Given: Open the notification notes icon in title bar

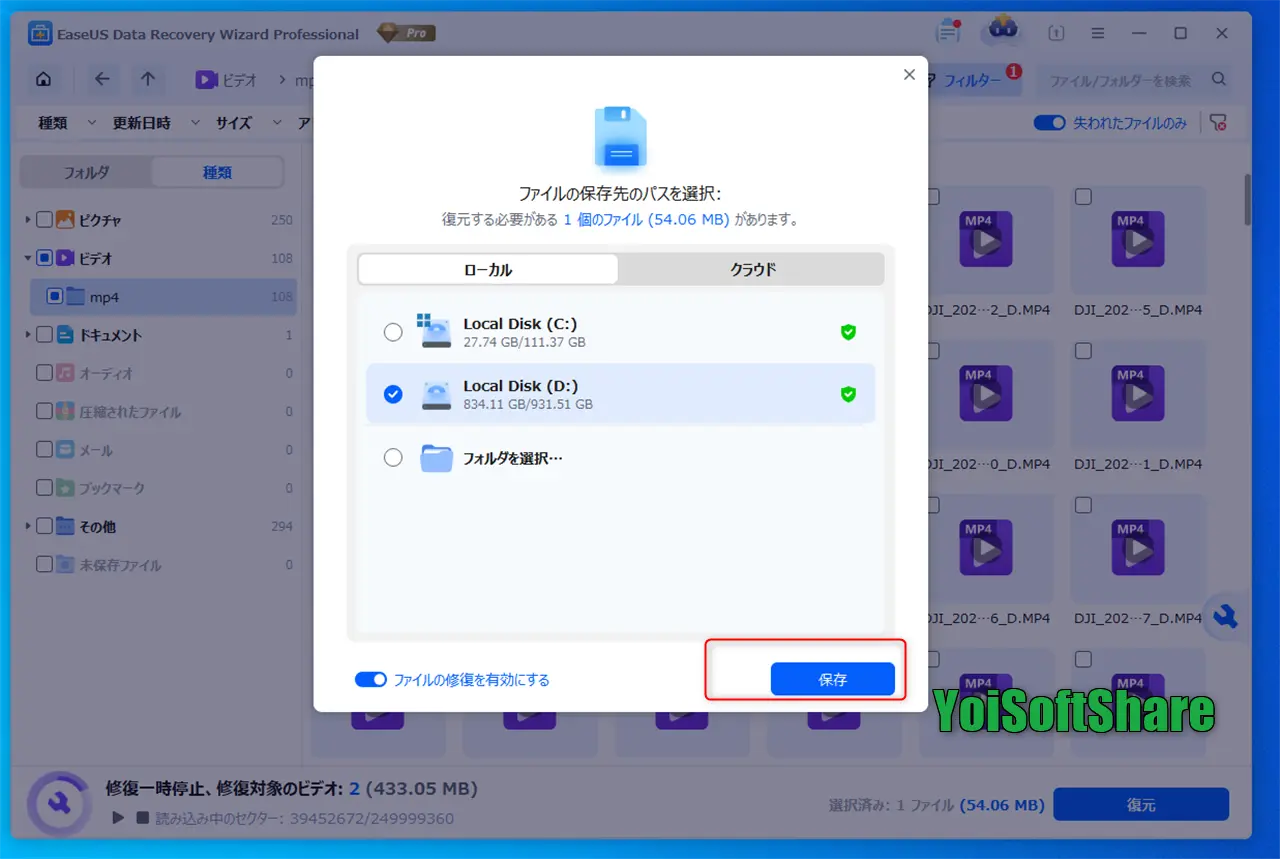Looking at the screenshot, I should tap(947, 31).
